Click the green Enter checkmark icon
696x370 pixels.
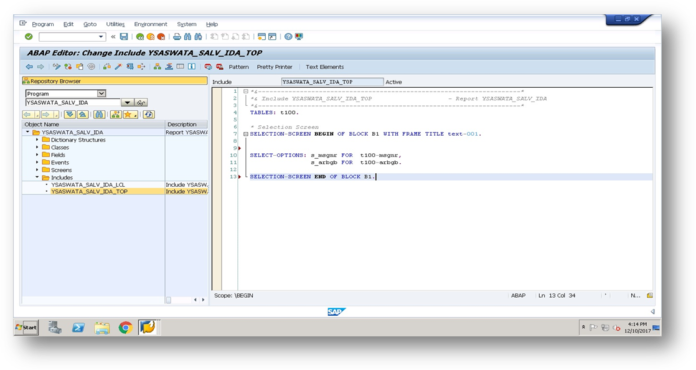point(29,36)
